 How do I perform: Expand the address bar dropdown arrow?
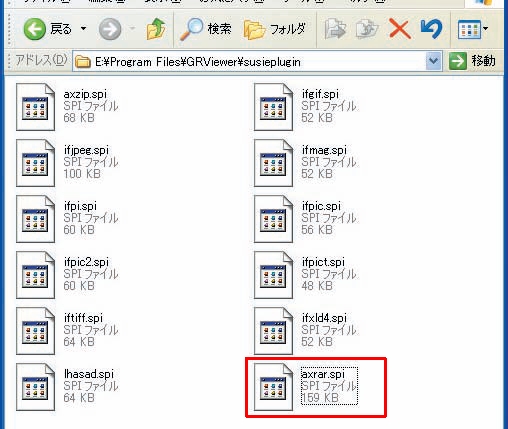point(434,61)
